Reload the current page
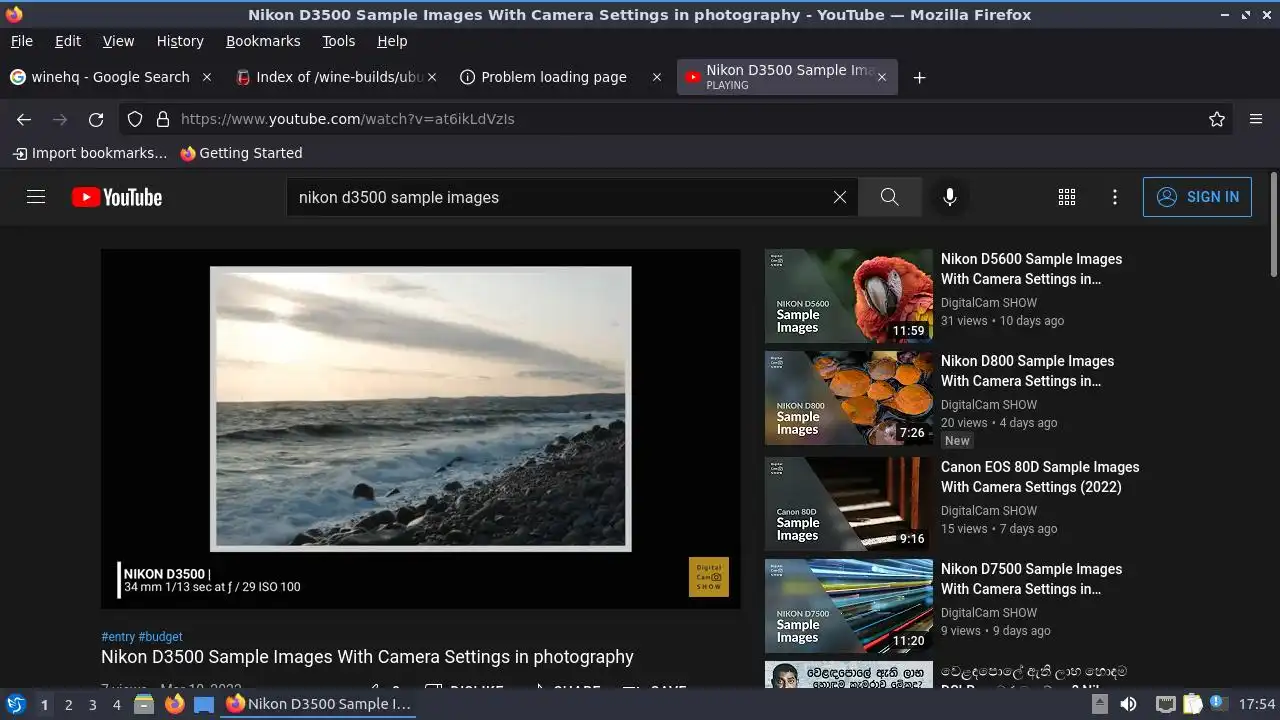Viewport: 1280px width, 720px height. [x=96, y=119]
